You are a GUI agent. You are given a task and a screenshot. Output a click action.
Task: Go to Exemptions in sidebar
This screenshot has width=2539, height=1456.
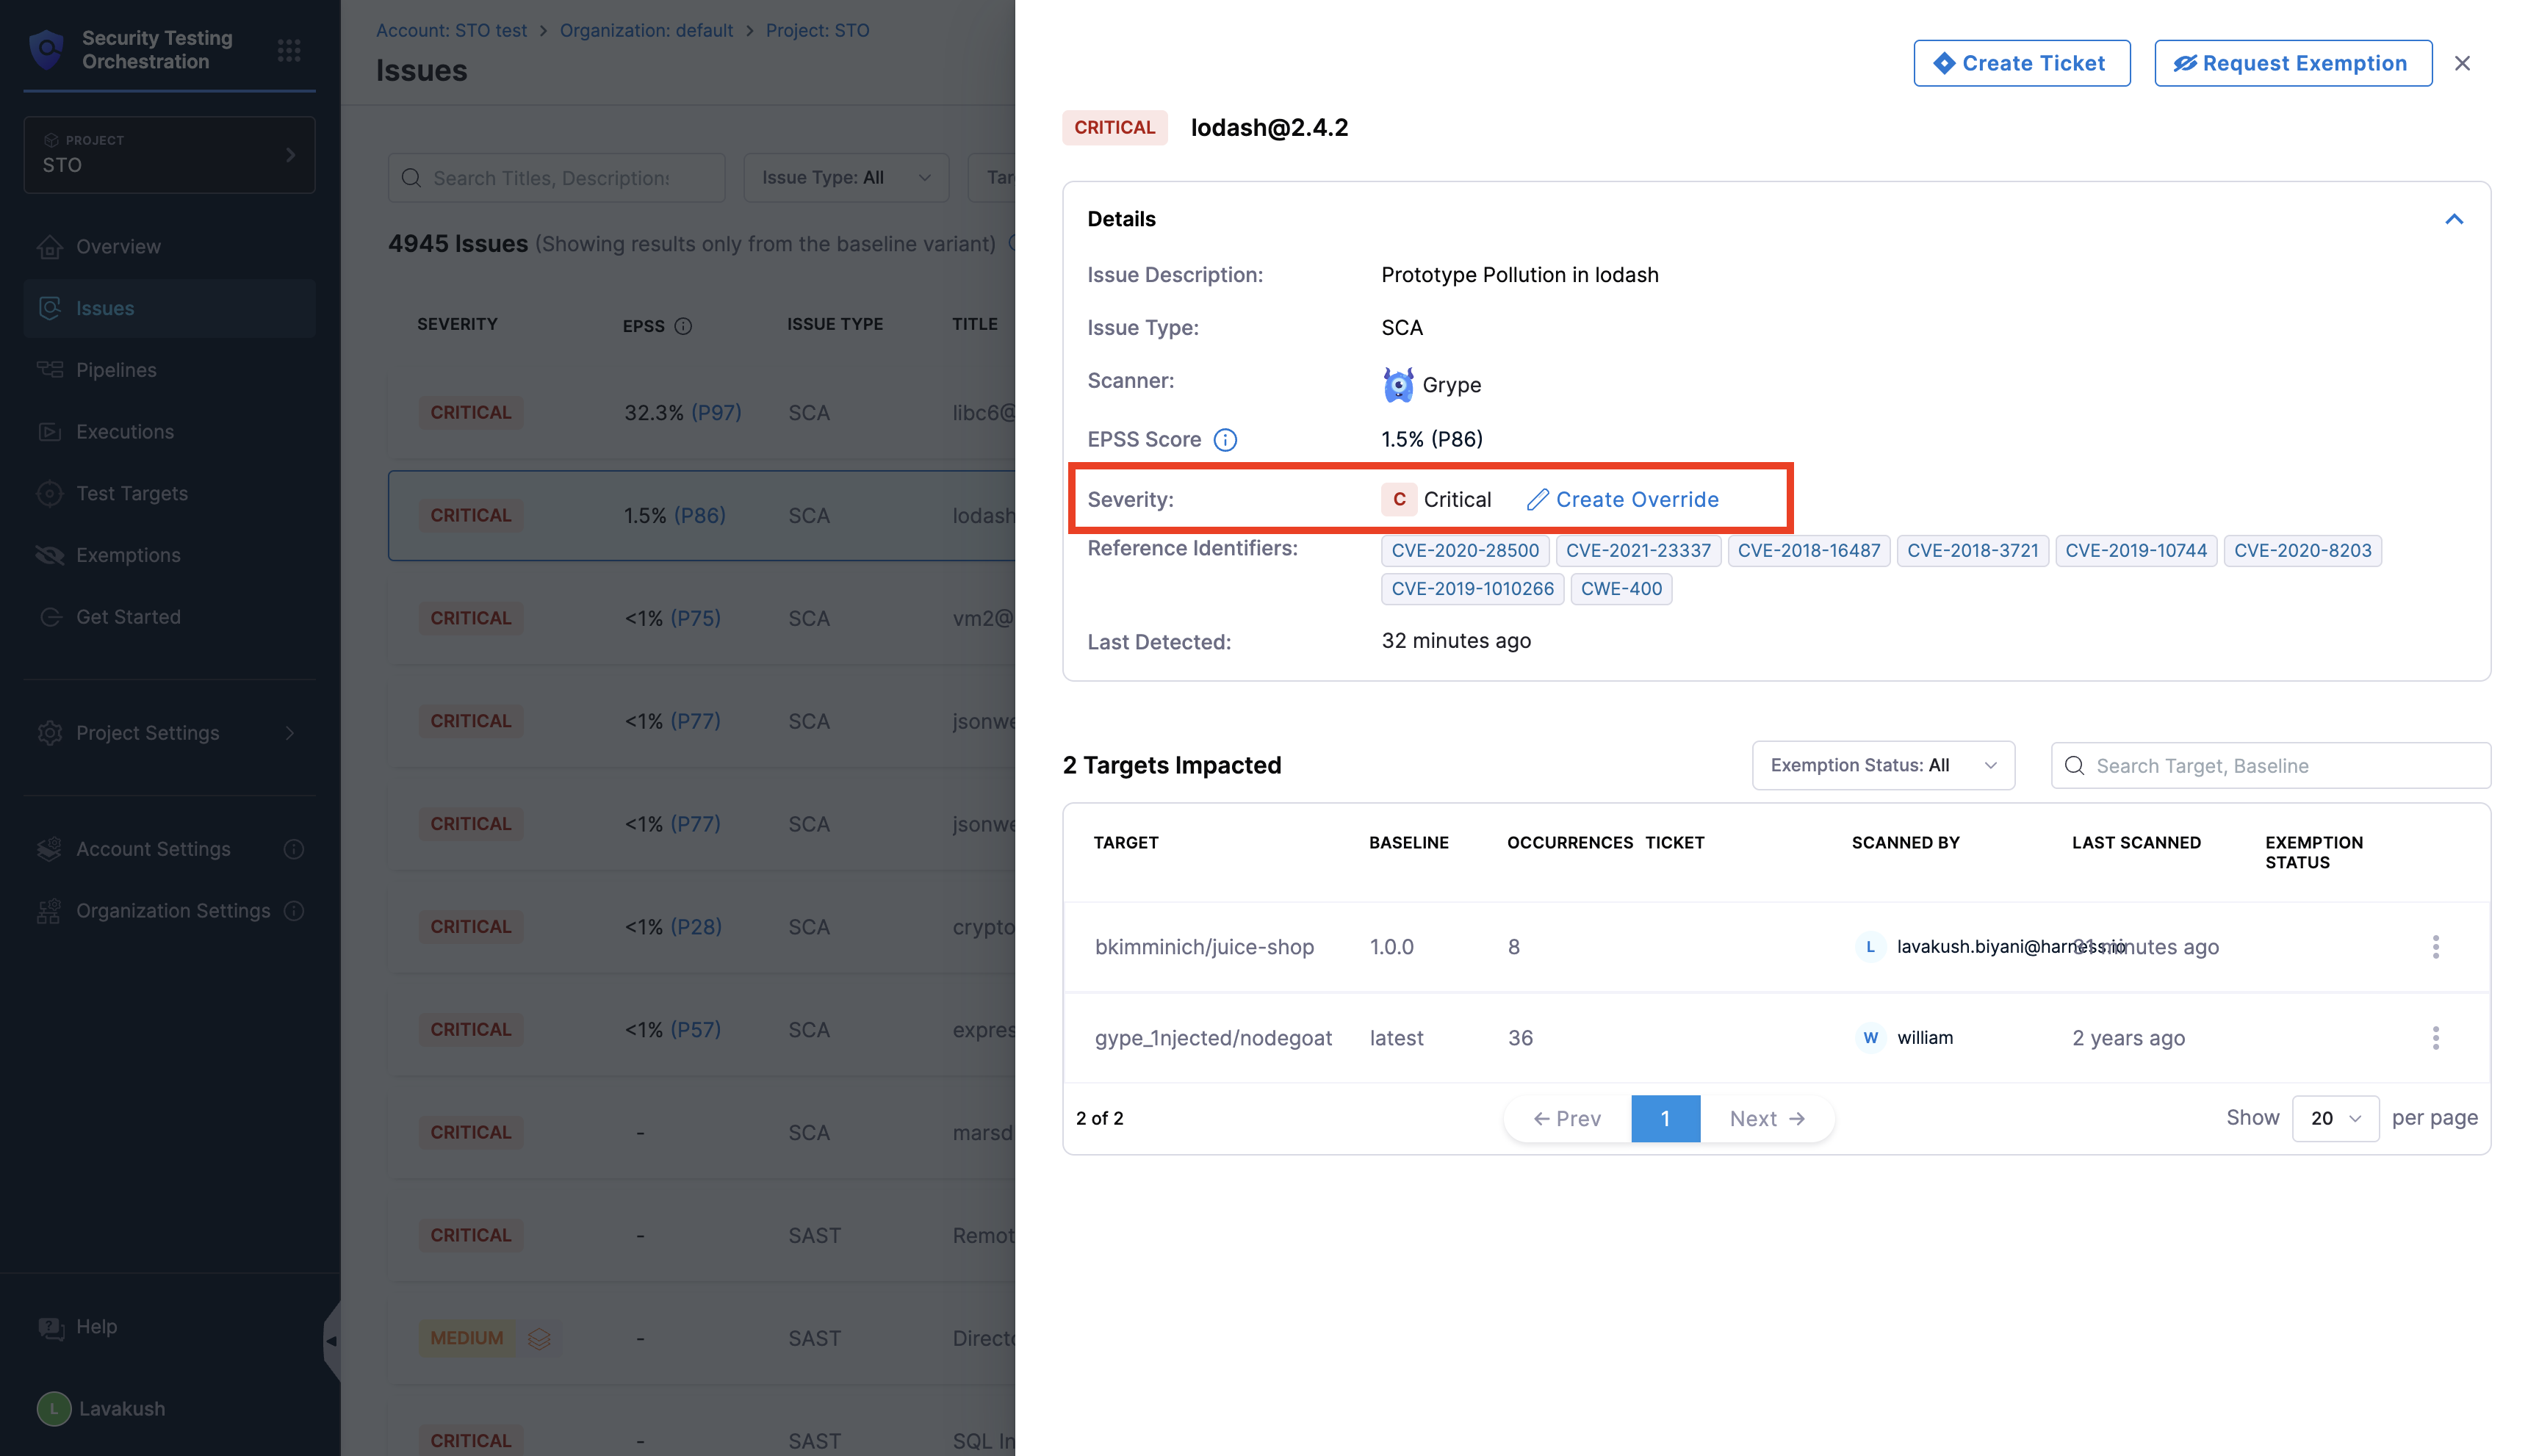(x=128, y=555)
